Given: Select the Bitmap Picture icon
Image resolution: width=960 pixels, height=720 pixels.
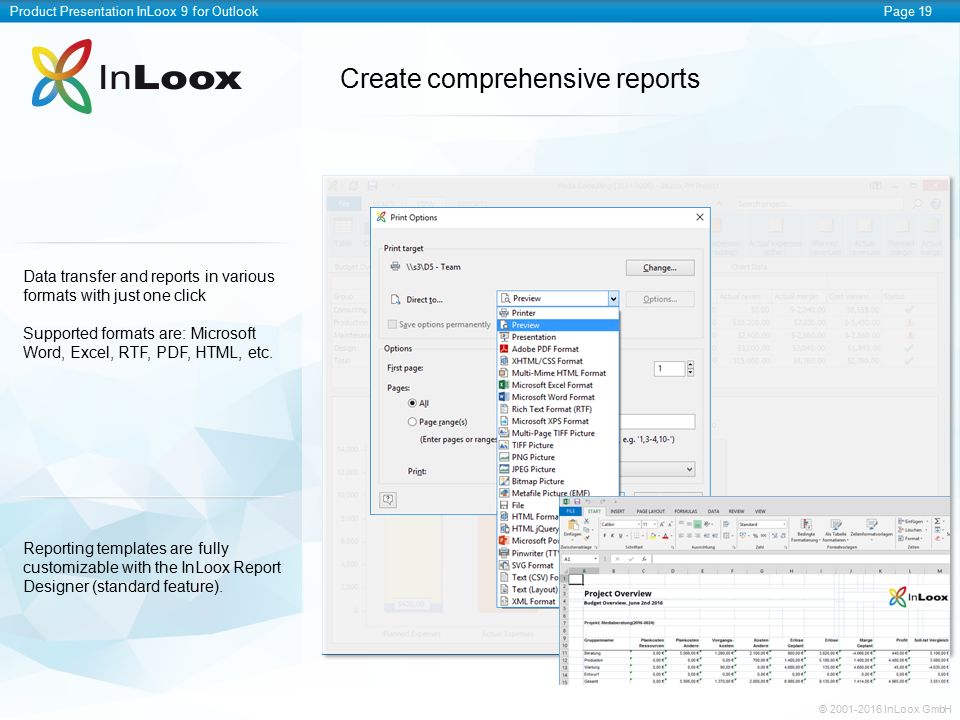Looking at the screenshot, I should pyautogui.click(x=504, y=481).
